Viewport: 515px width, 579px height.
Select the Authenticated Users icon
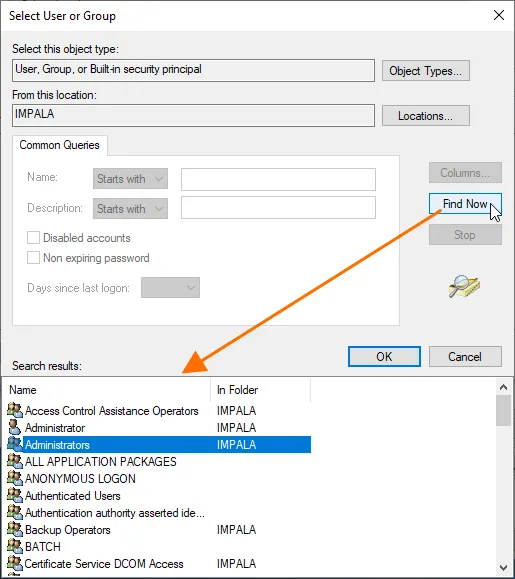tap(15, 495)
